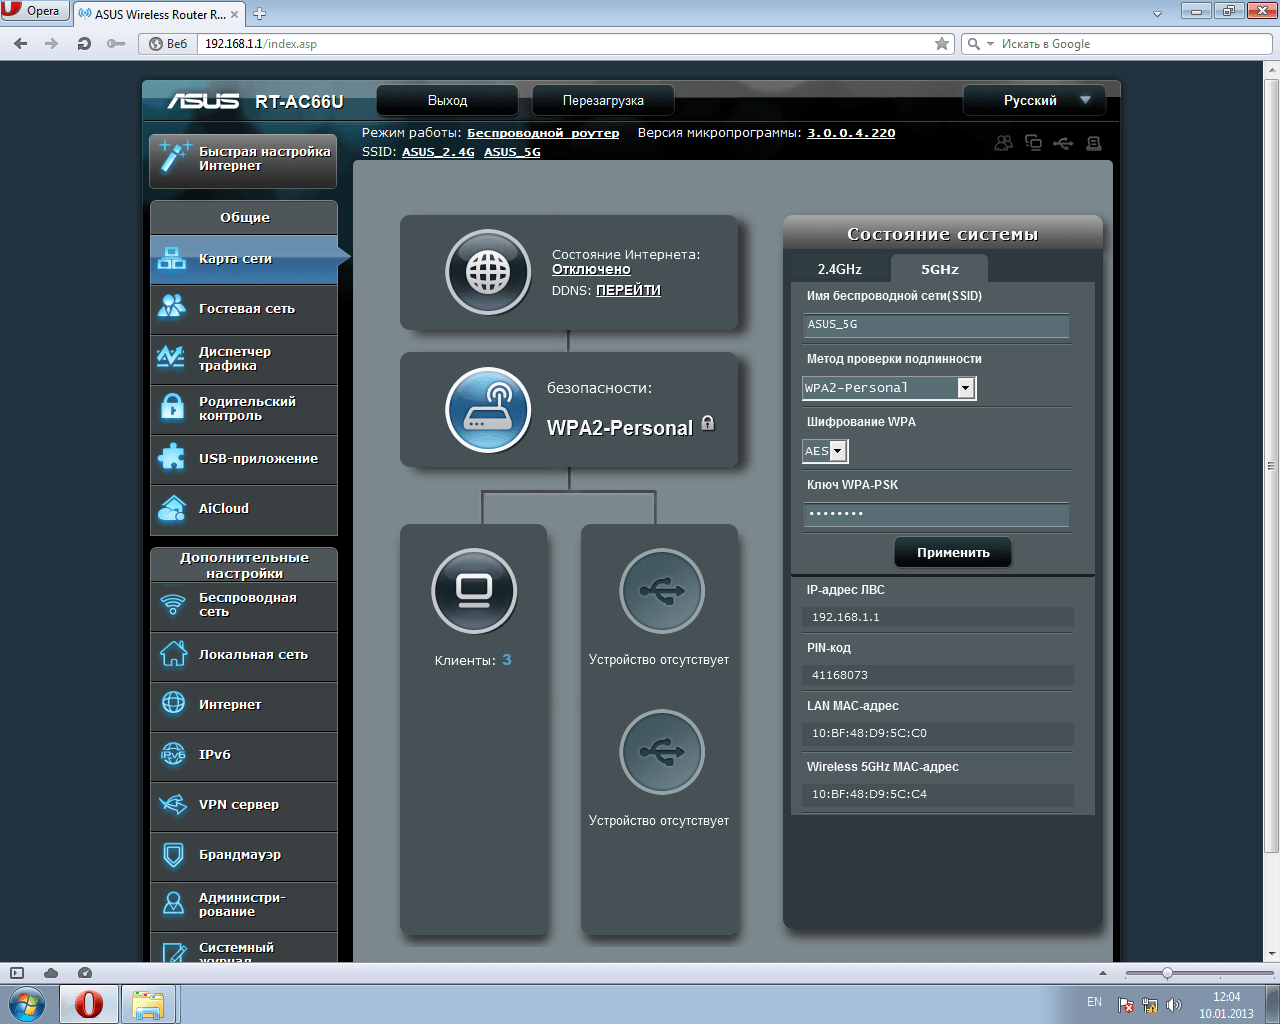Click the WPA2-Personal padlock icon

point(708,423)
